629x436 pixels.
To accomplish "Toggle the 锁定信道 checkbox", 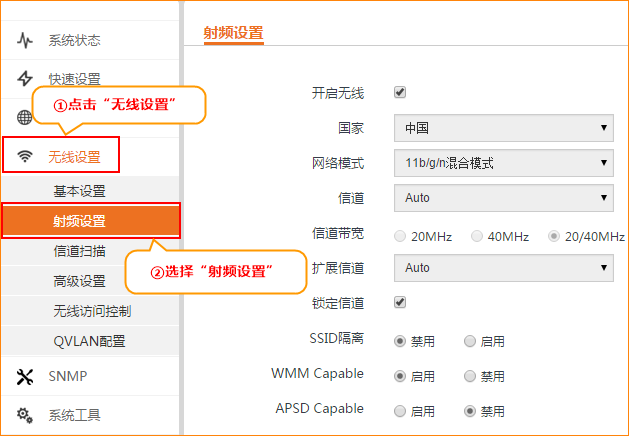I will point(400,302).
